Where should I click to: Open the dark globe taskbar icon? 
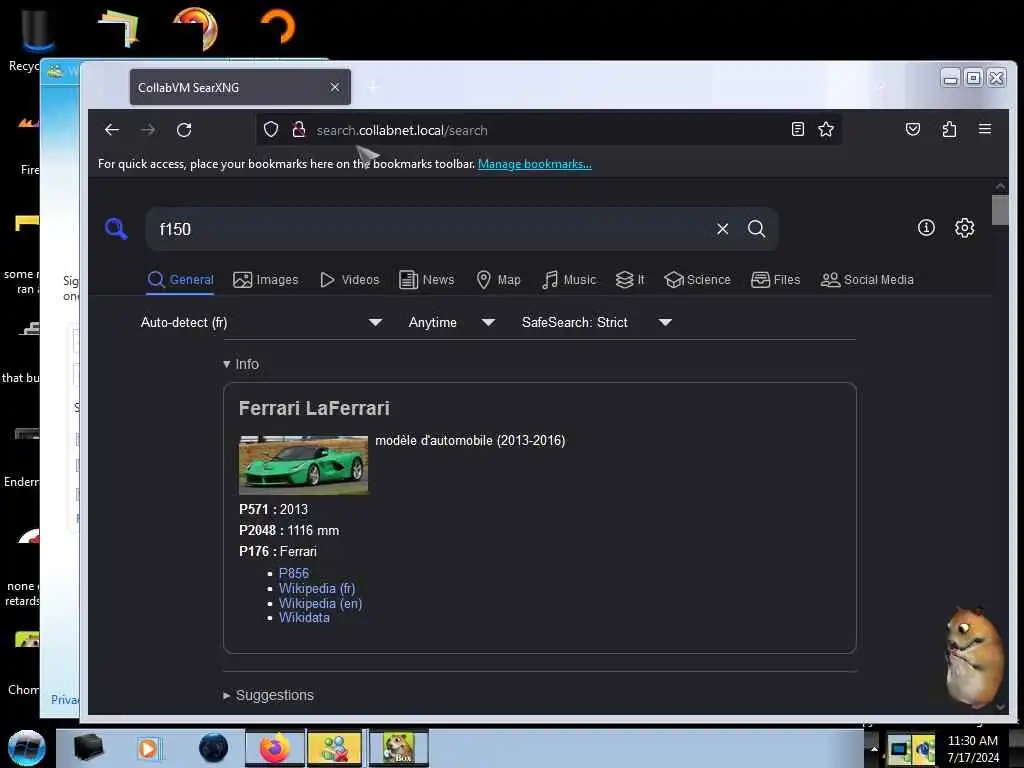point(213,748)
